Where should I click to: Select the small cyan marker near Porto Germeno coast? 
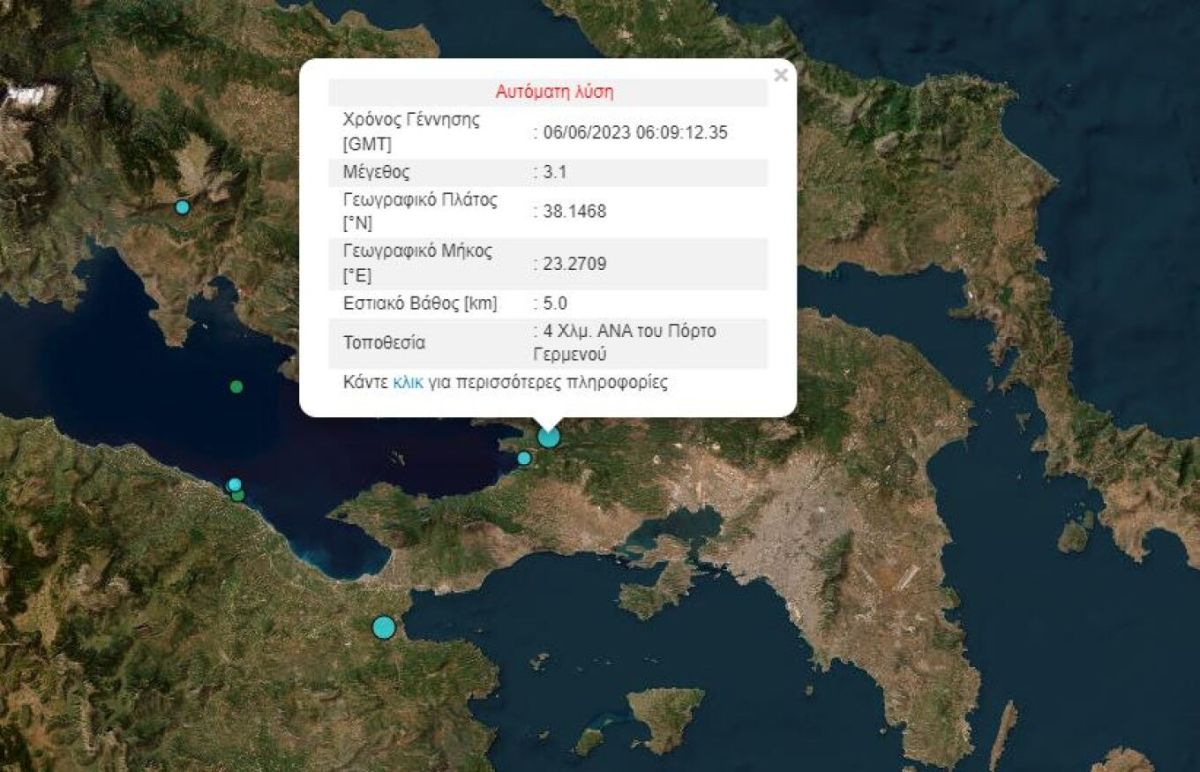tap(524, 458)
